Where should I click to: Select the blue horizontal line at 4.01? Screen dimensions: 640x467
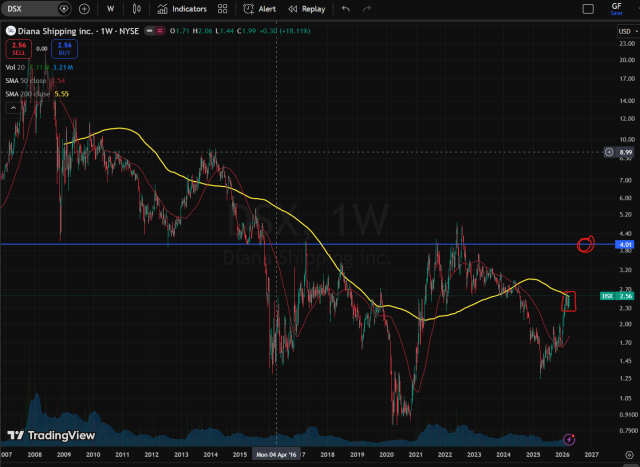point(300,244)
